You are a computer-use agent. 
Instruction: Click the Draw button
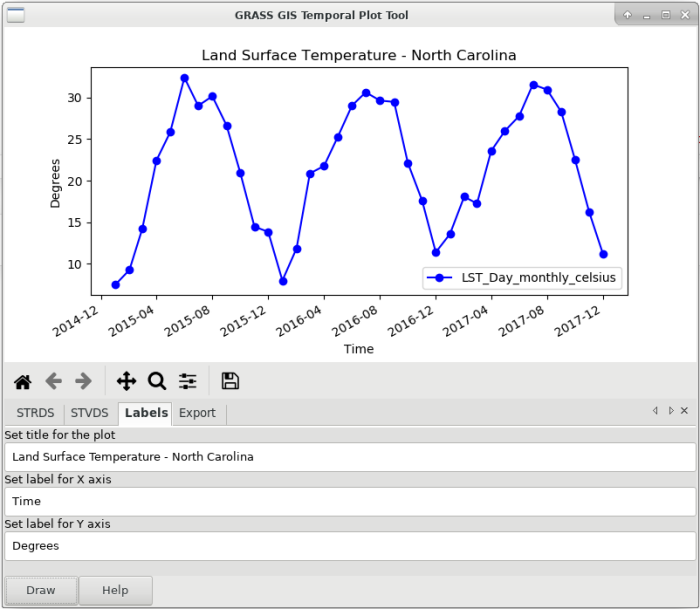[x=41, y=590]
